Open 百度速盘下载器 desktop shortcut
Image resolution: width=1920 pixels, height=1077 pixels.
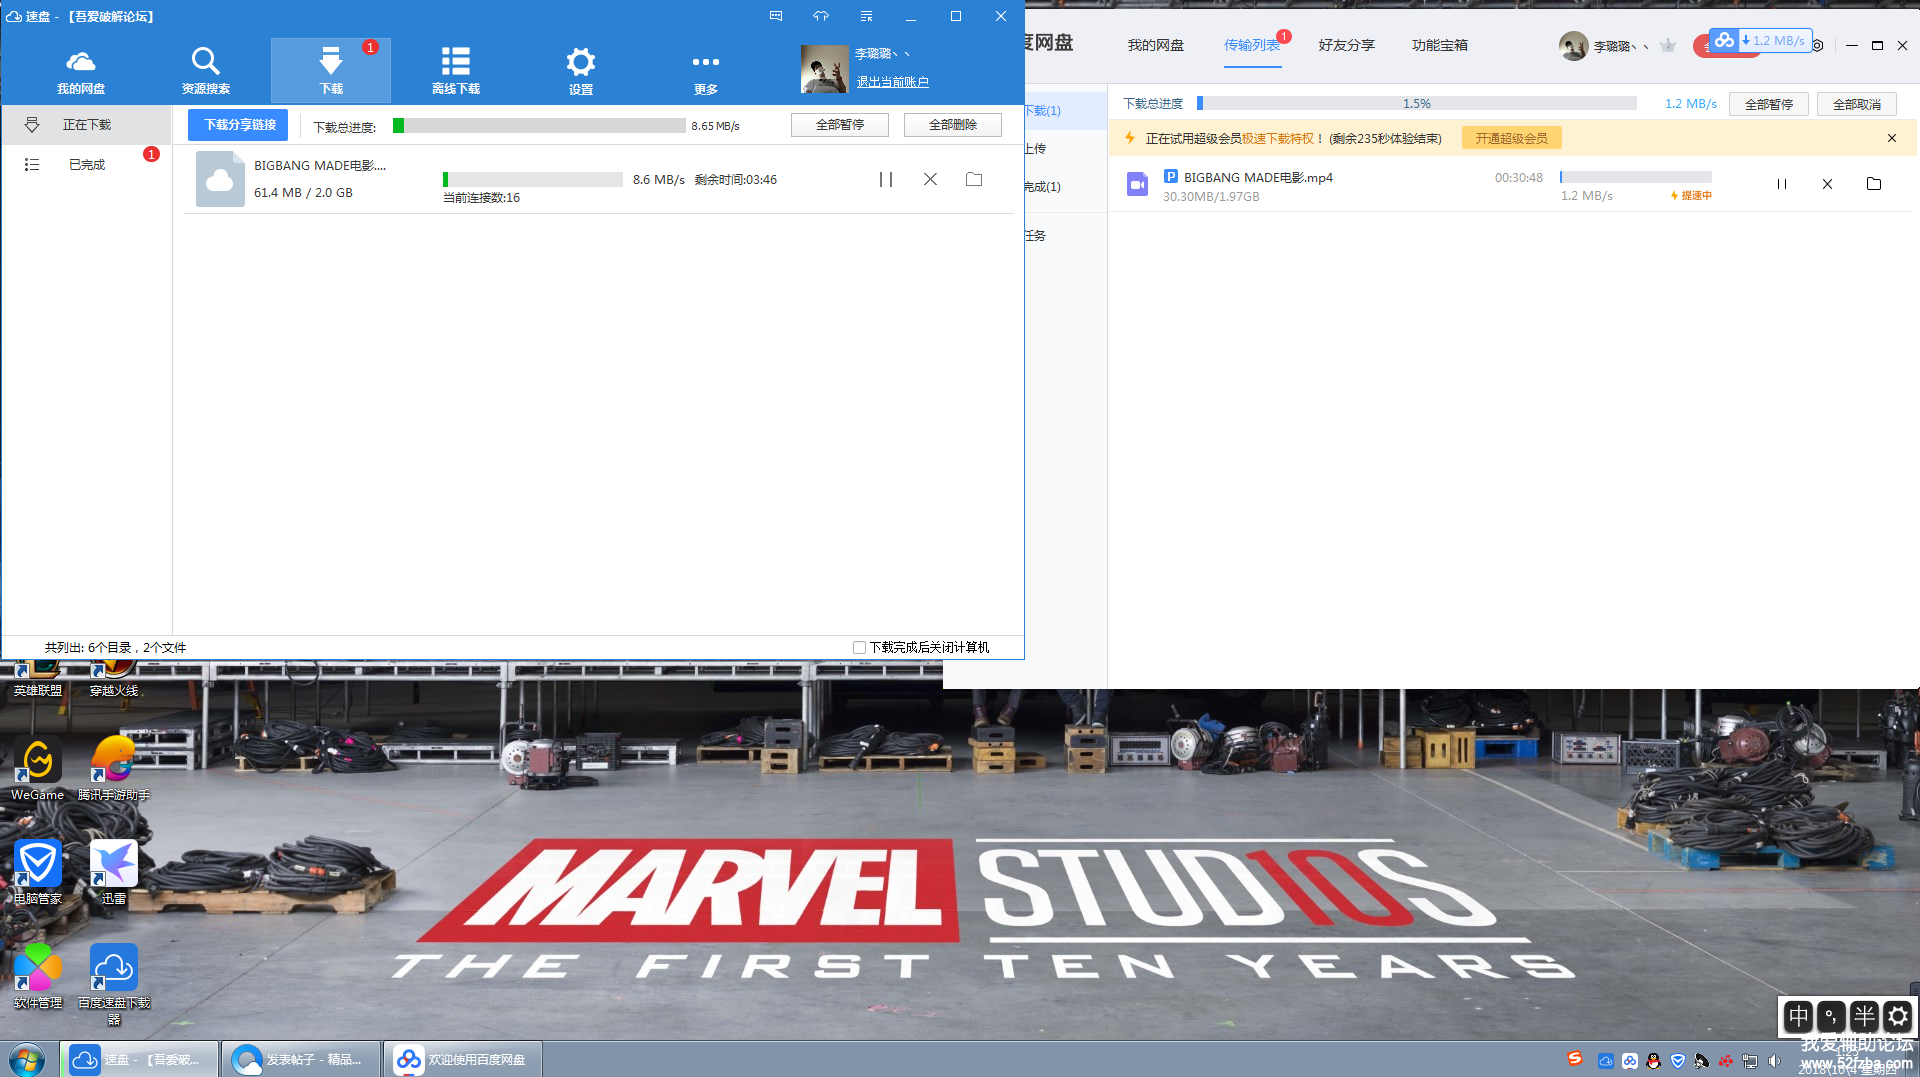114,985
